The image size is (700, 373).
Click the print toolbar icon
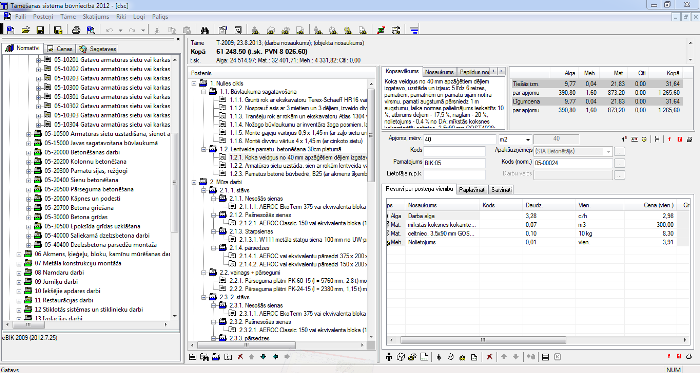click(76, 30)
